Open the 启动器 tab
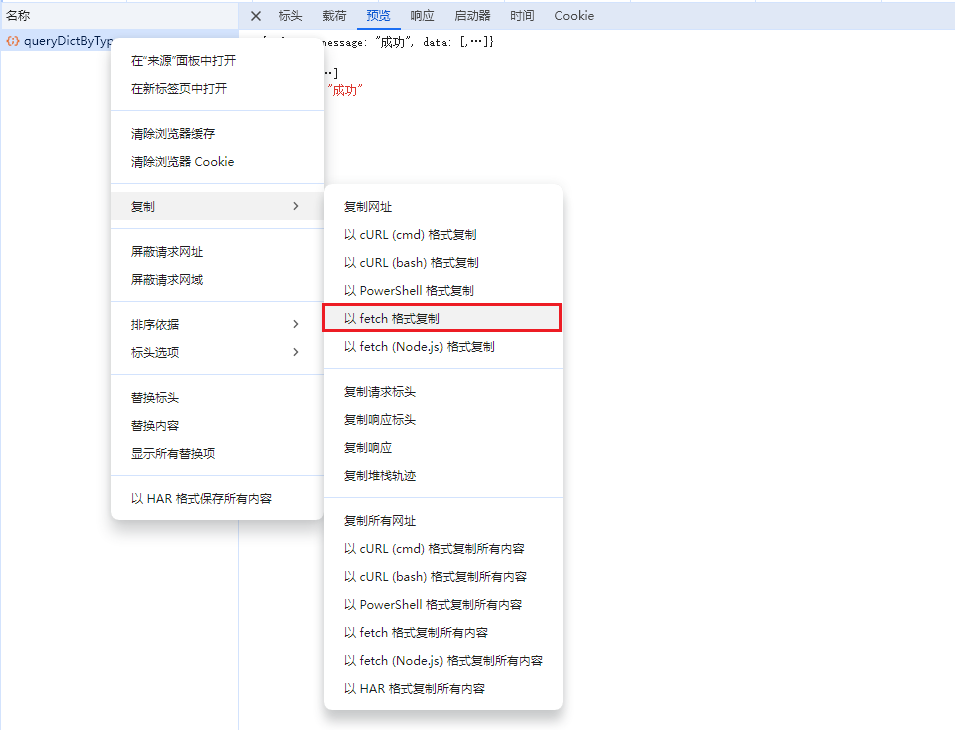955x730 pixels. click(x=472, y=16)
